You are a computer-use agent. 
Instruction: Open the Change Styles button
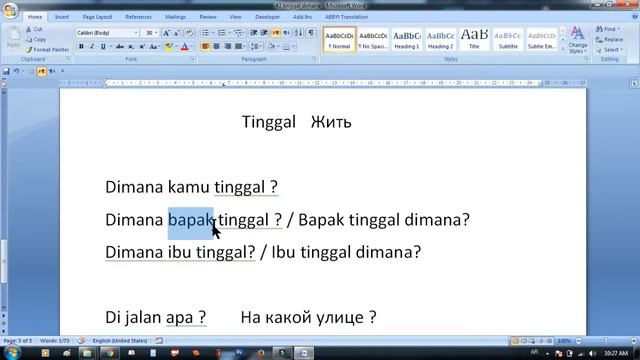point(578,40)
